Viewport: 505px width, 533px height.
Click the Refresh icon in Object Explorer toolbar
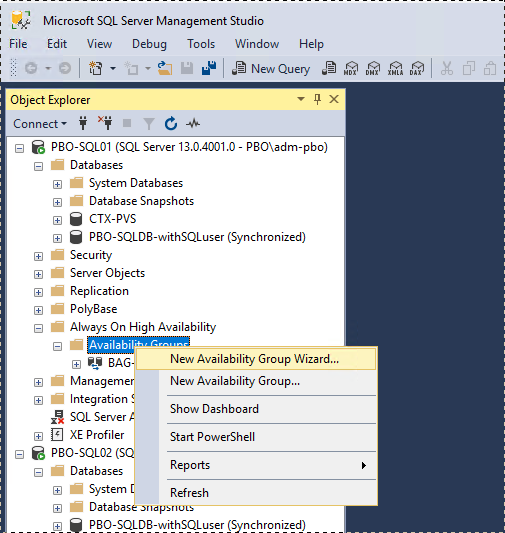coord(171,123)
